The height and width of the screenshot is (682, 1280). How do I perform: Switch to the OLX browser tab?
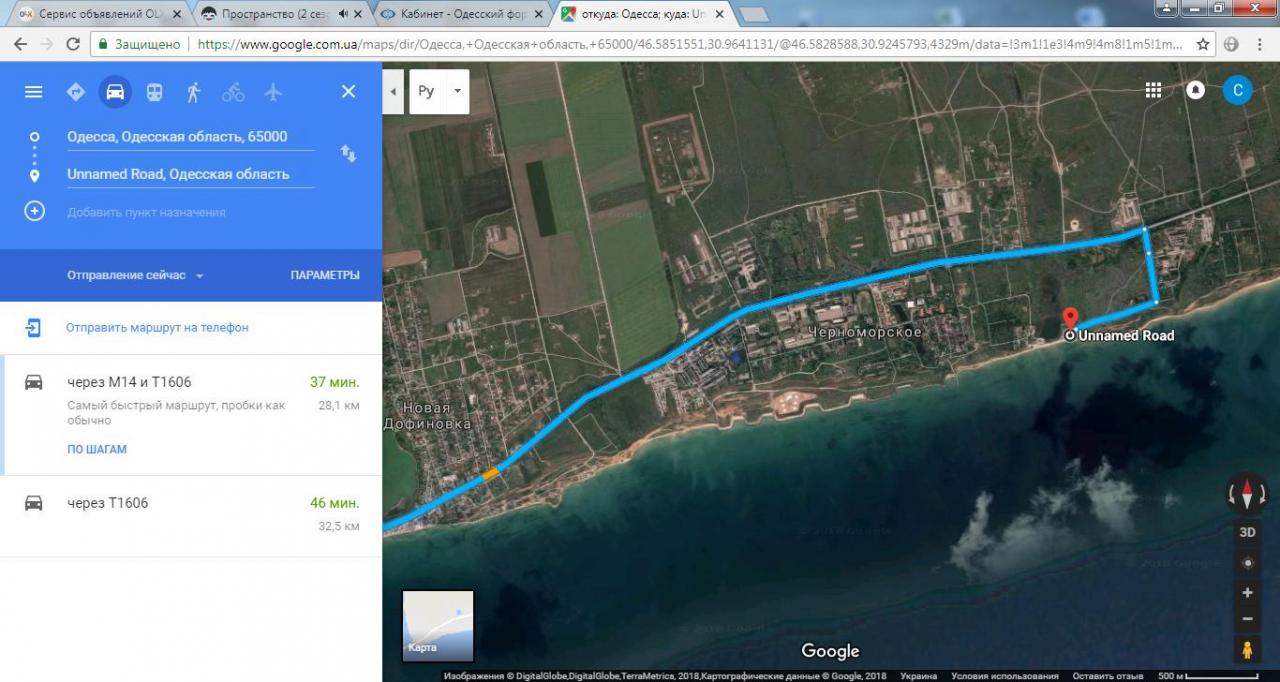coord(100,14)
